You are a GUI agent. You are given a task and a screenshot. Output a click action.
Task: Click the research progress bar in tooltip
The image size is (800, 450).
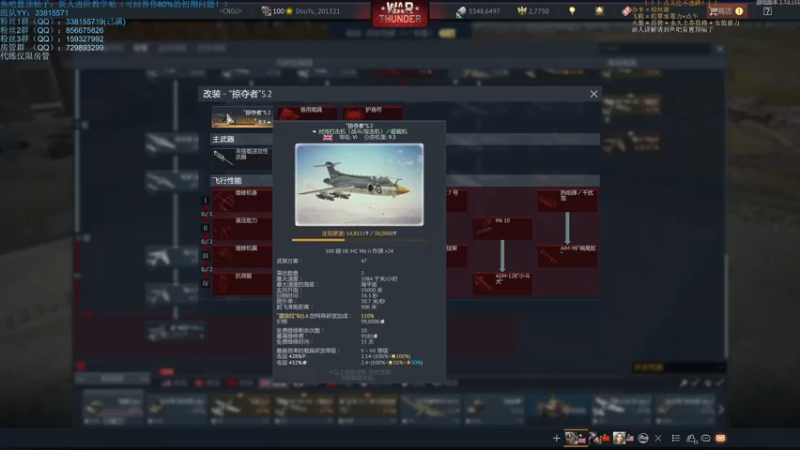(x=359, y=239)
